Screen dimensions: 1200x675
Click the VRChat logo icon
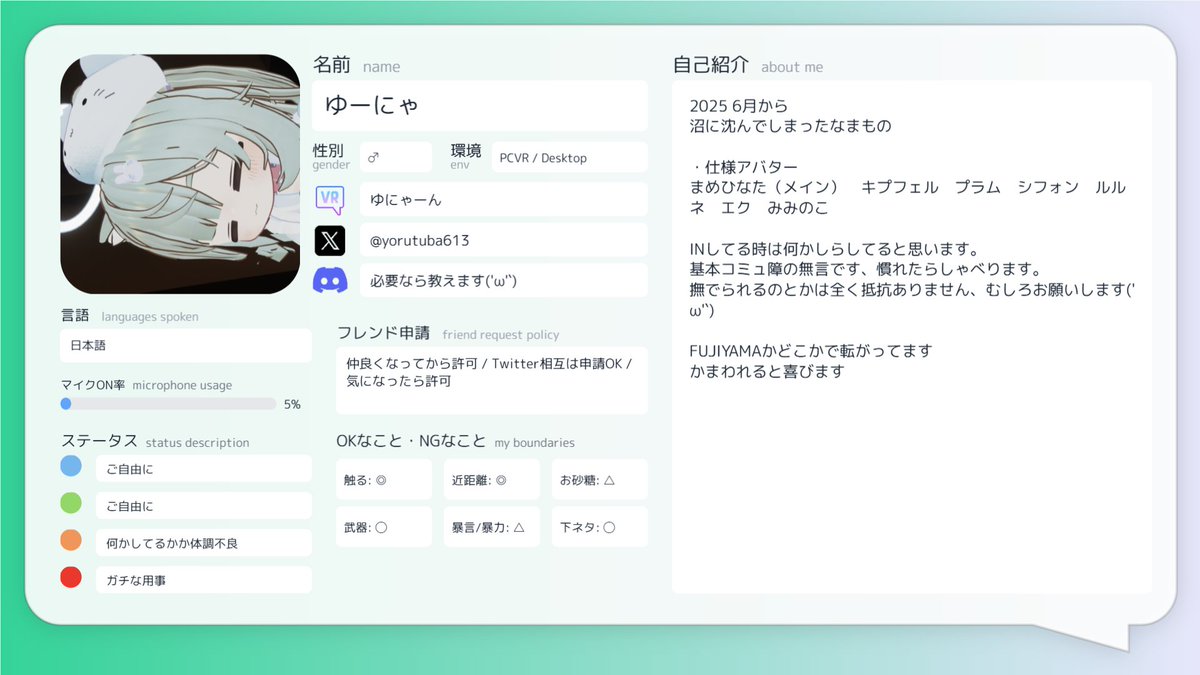pyautogui.click(x=330, y=200)
